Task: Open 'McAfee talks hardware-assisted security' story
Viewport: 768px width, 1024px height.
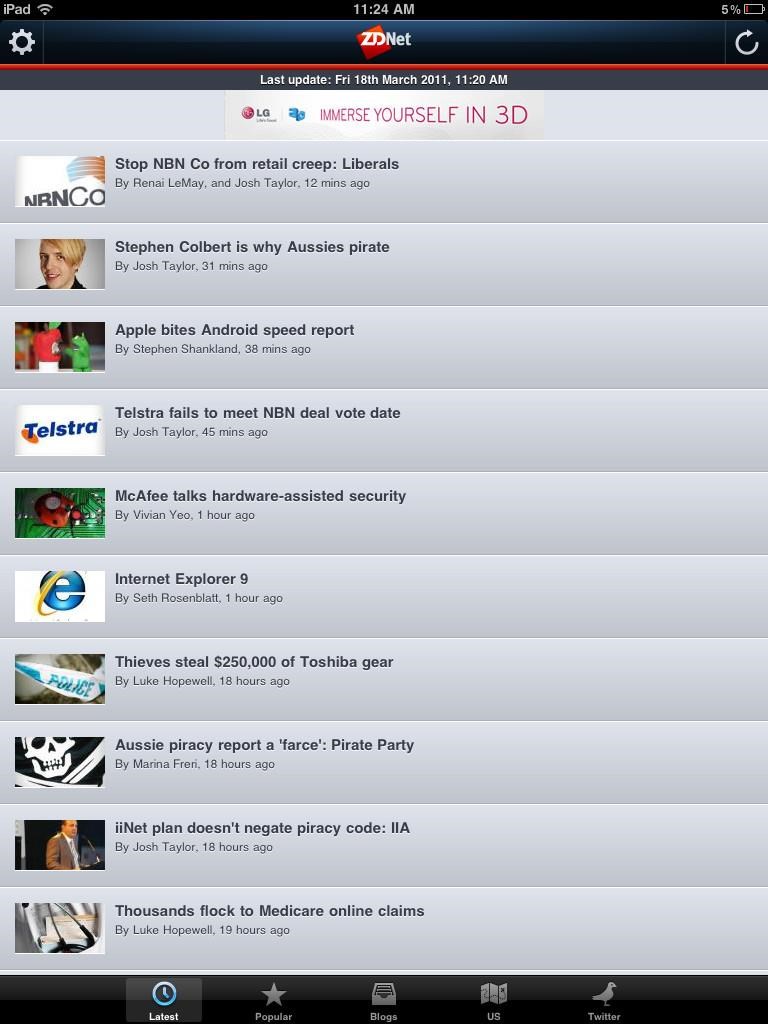Action: pyautogui.click(x=384, y=513)
